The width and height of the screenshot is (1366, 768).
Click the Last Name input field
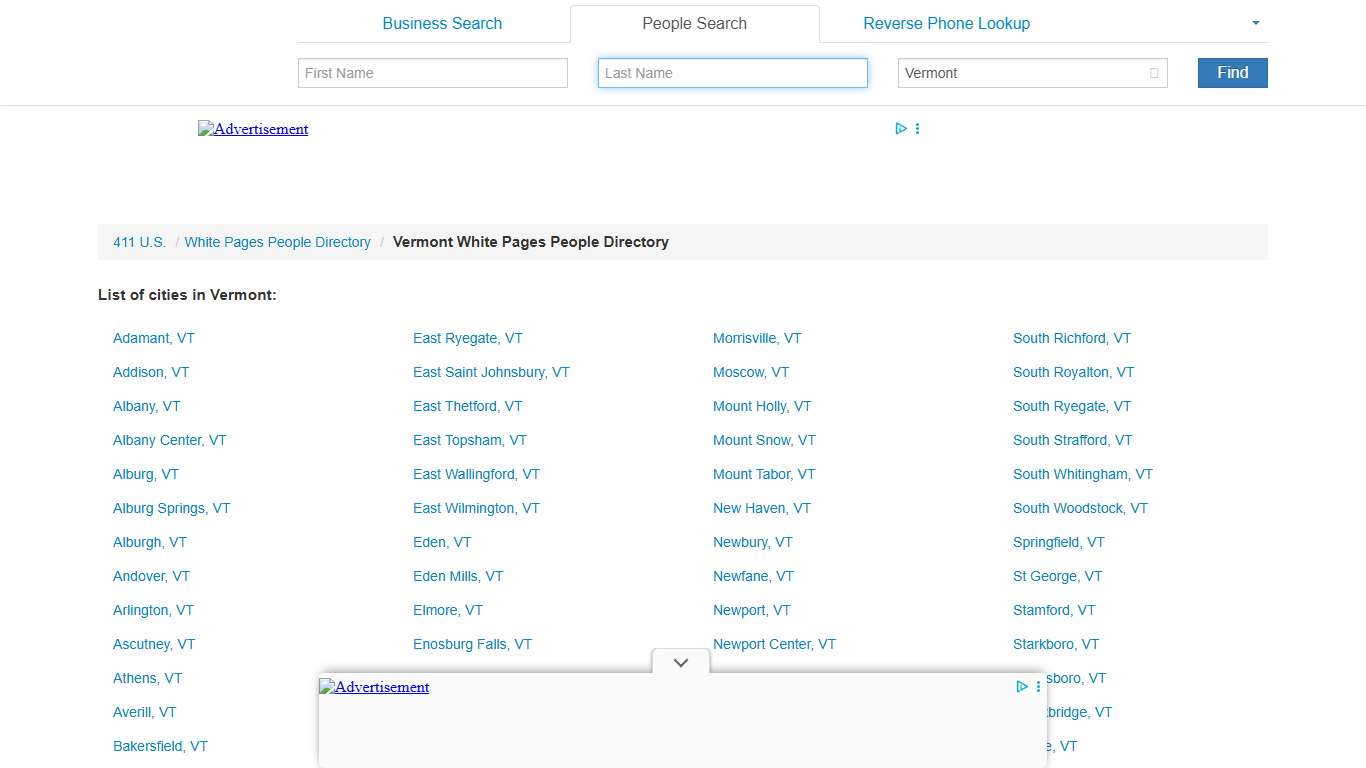(x=732, y=73)
